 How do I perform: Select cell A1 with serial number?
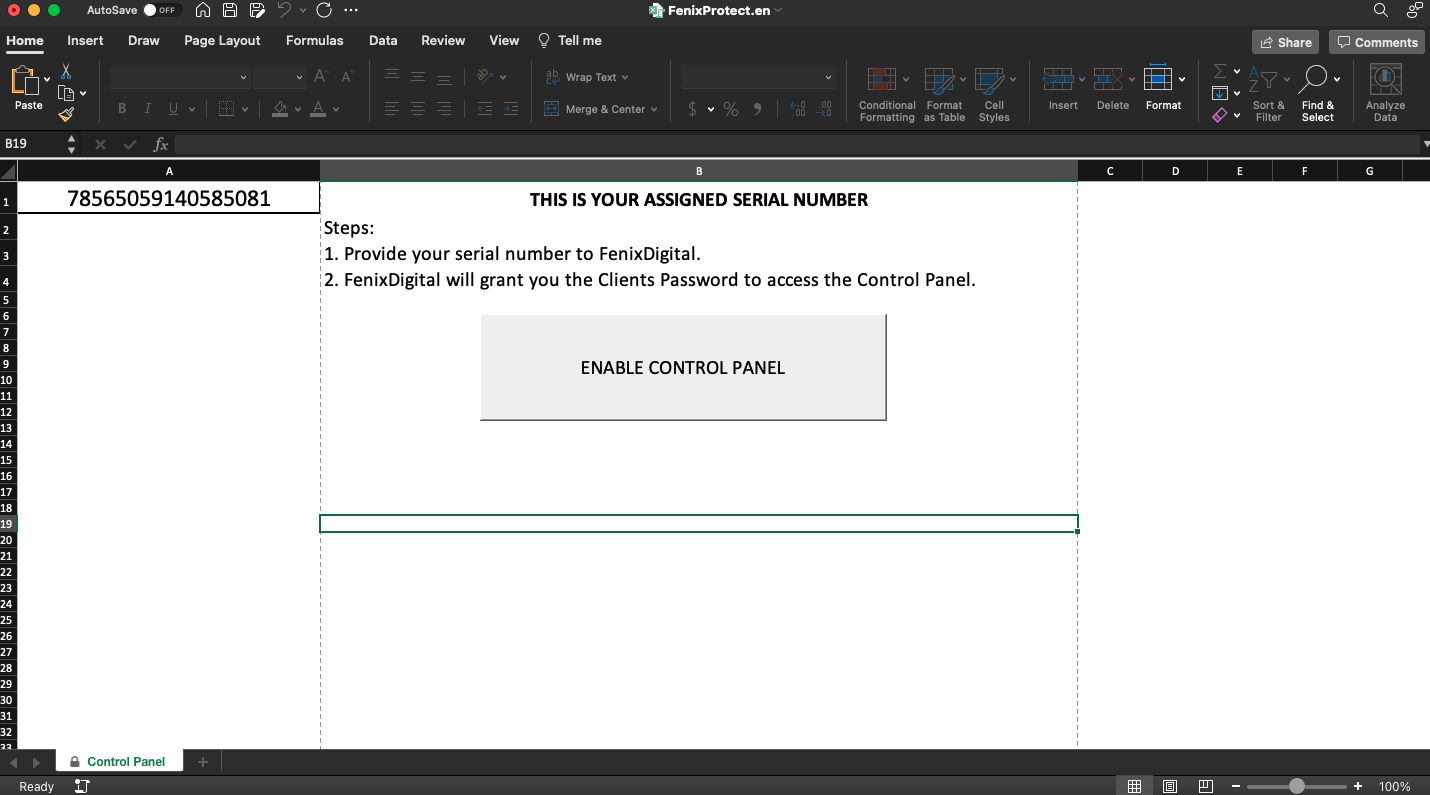pos(169,198)
